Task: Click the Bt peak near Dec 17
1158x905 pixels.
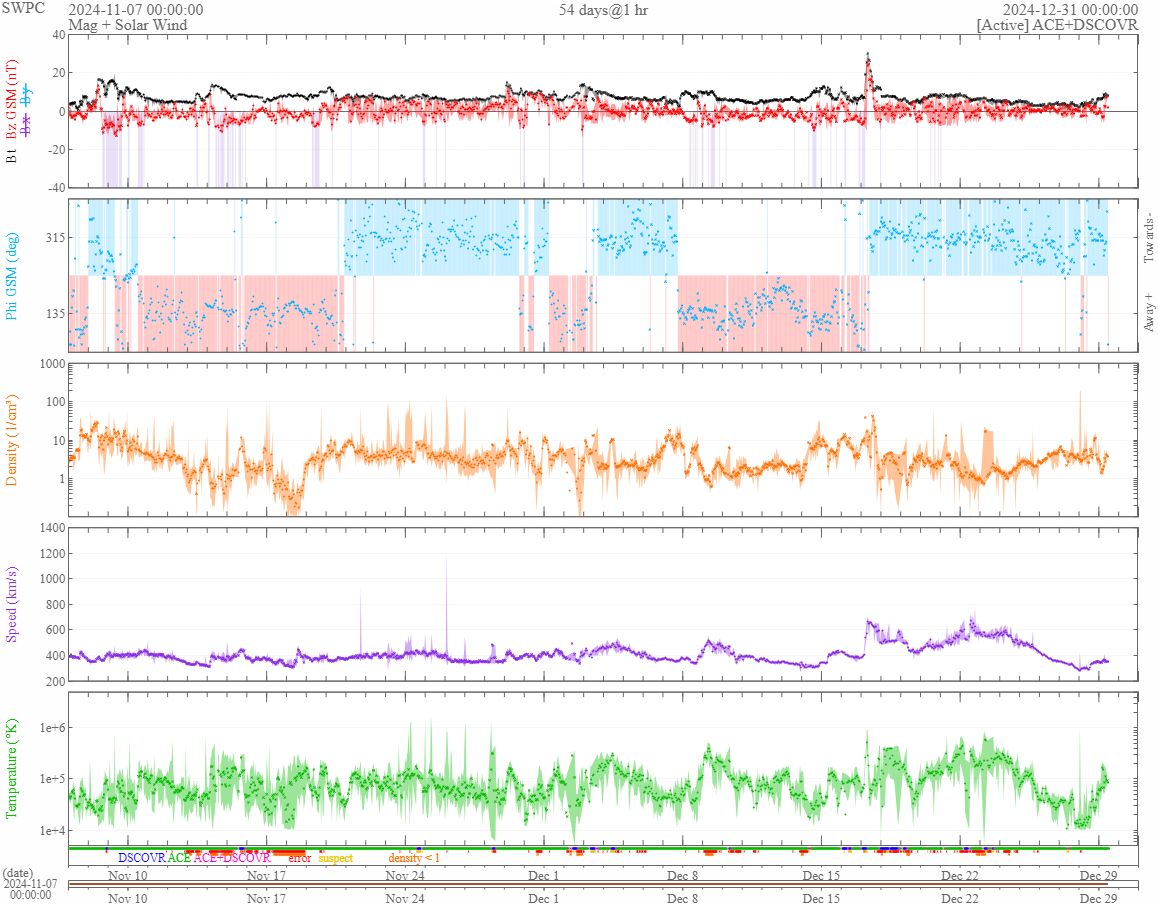Action: [868, 55]
